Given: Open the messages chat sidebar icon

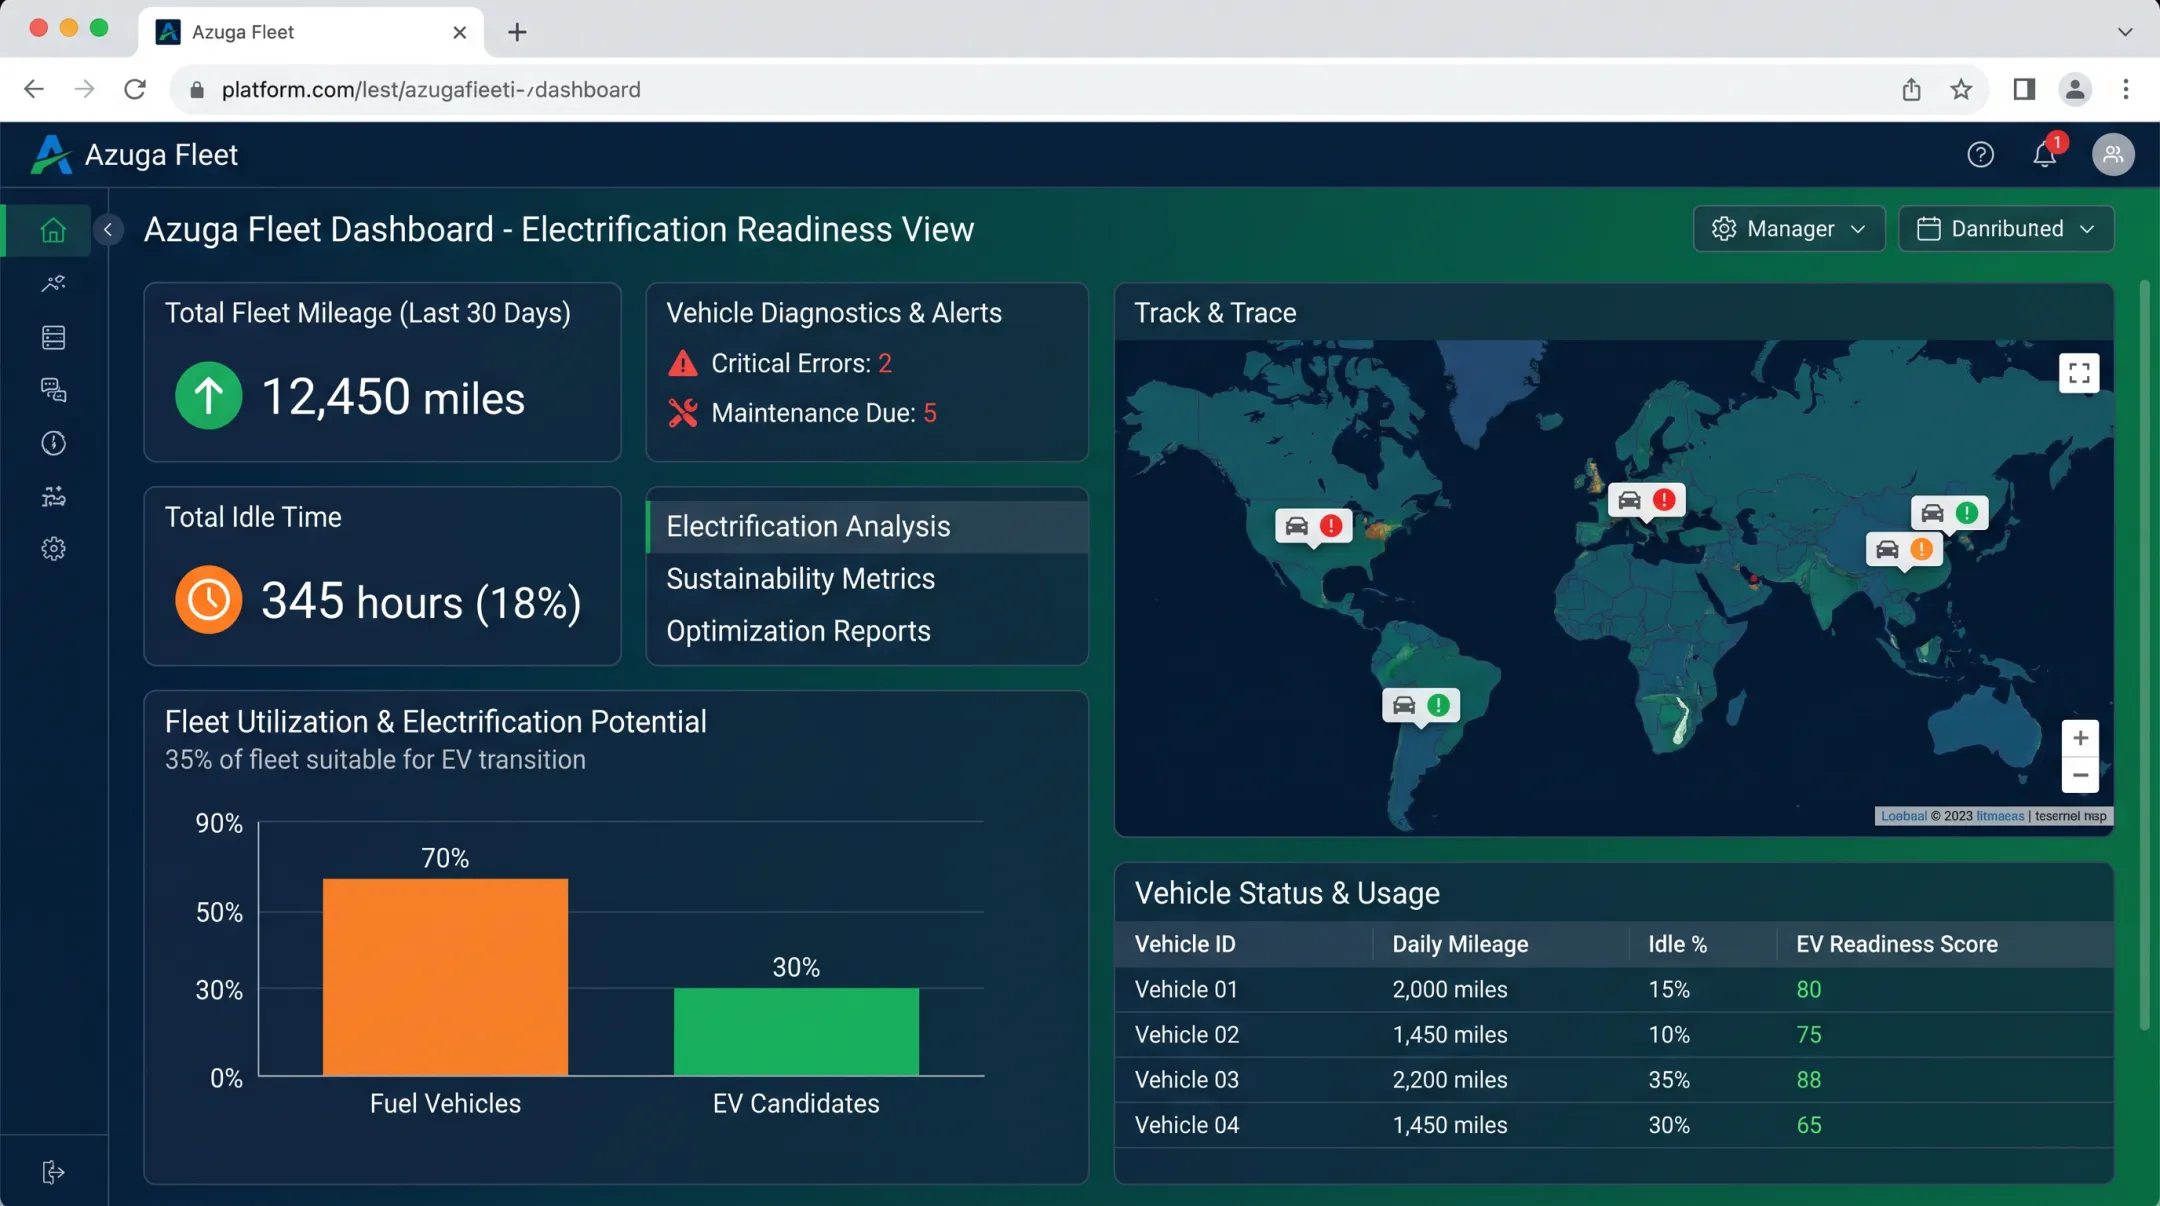Looking at the screenshot, I should [53, 390].
